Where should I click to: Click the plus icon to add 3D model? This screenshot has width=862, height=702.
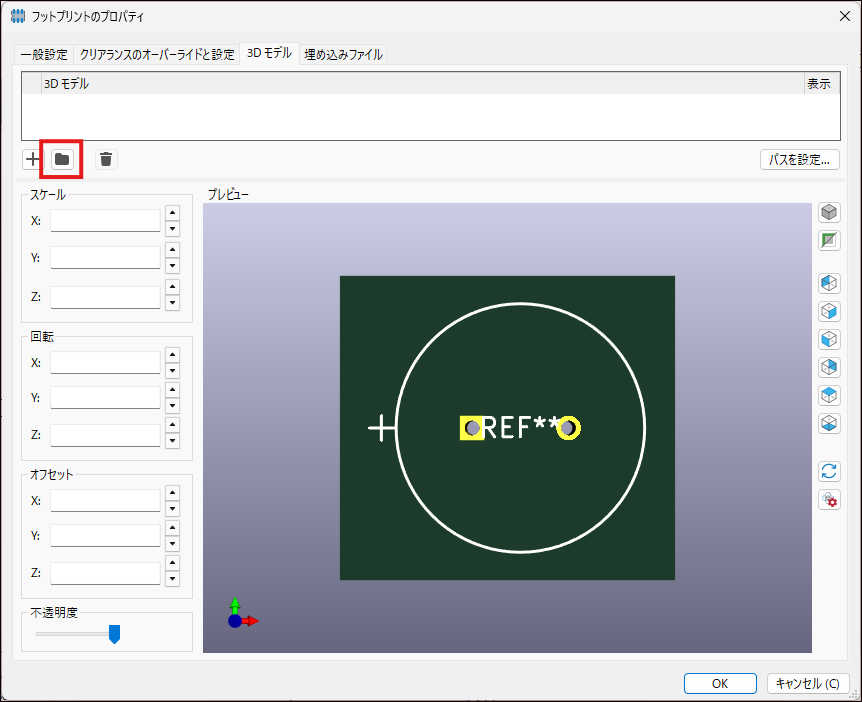click(x=33, y=159)
